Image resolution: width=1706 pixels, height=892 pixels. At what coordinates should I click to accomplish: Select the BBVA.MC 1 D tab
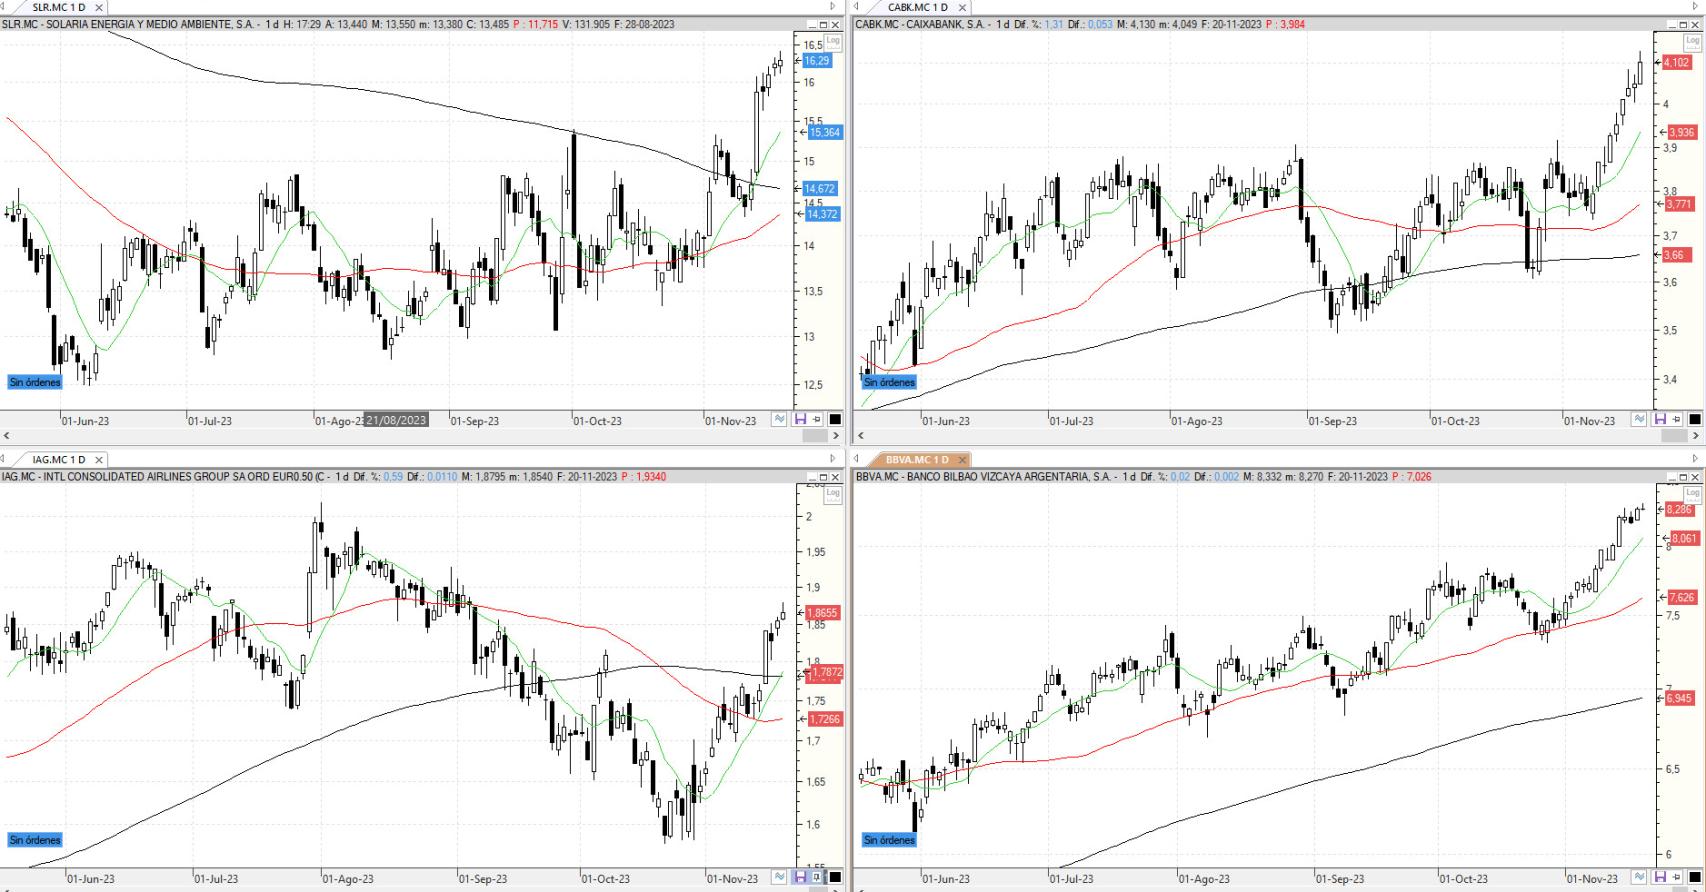pos(917,460)
